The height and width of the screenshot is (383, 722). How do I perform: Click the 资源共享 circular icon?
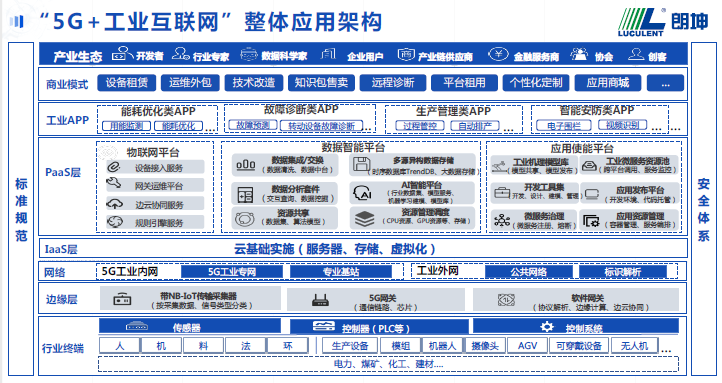coord(245,219)
